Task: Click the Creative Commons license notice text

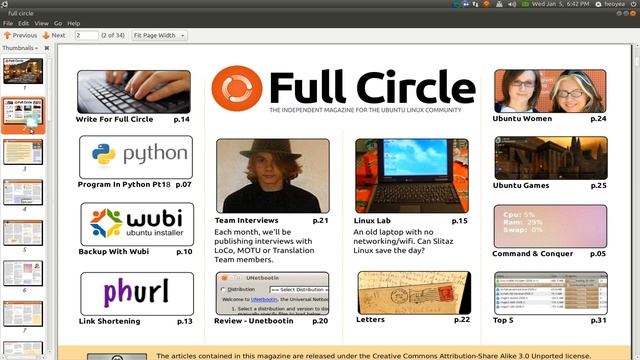Action: tap(373, 356)
